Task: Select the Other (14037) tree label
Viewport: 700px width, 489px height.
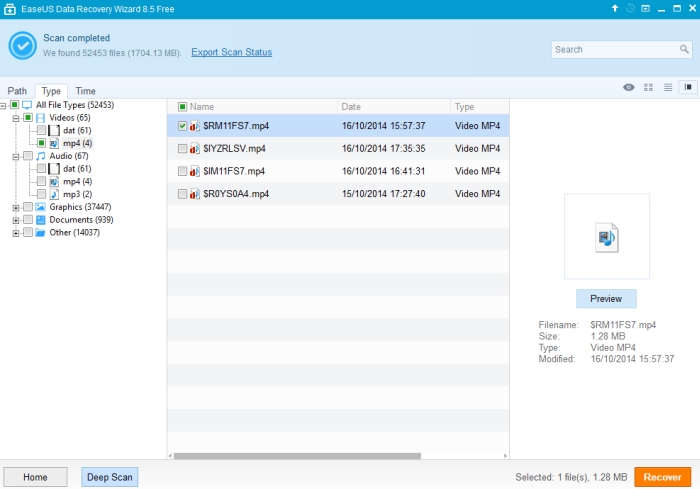Action: click(75, 233)
